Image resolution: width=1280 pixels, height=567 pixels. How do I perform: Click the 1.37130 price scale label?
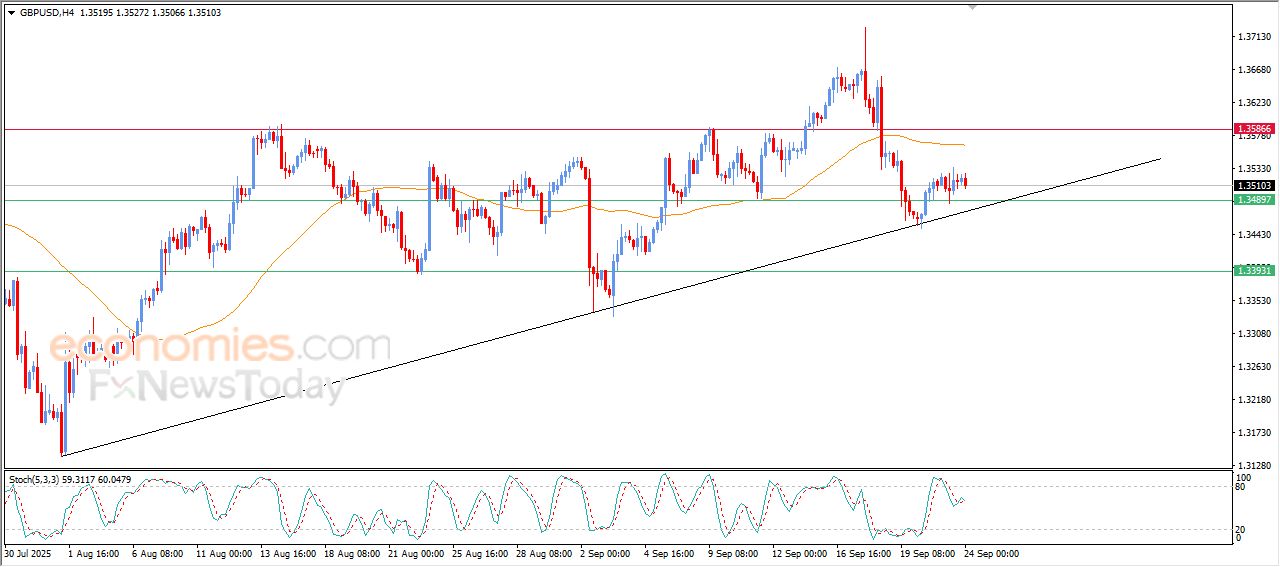(x=1254, y=37)
